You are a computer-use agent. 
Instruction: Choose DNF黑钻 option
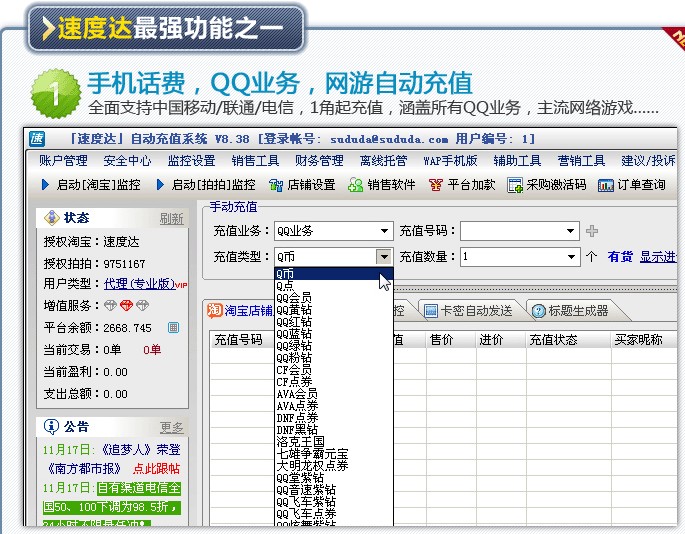pos(334,430)
